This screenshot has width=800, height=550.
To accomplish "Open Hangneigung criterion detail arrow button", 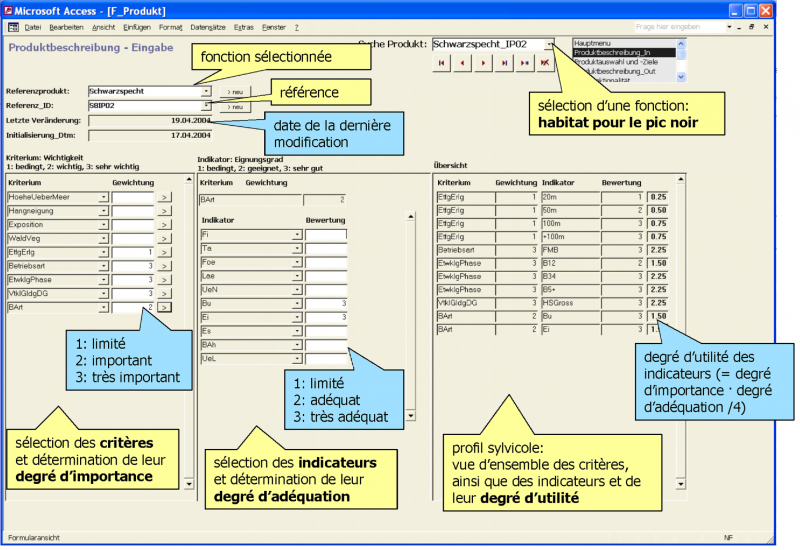I will [164, 211].
